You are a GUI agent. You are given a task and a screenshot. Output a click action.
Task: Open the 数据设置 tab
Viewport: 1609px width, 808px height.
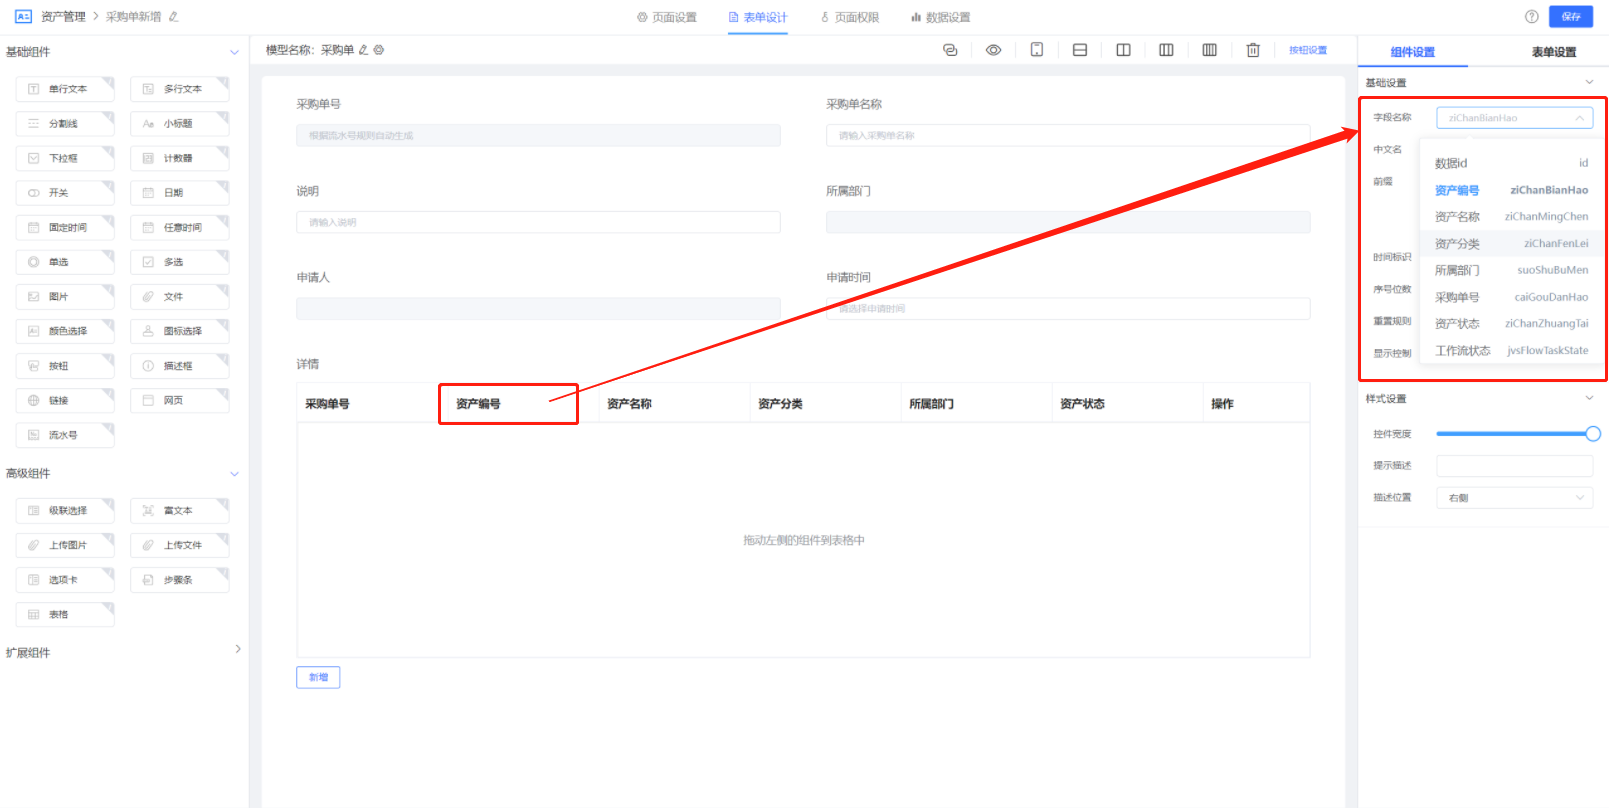coord(940,17)
